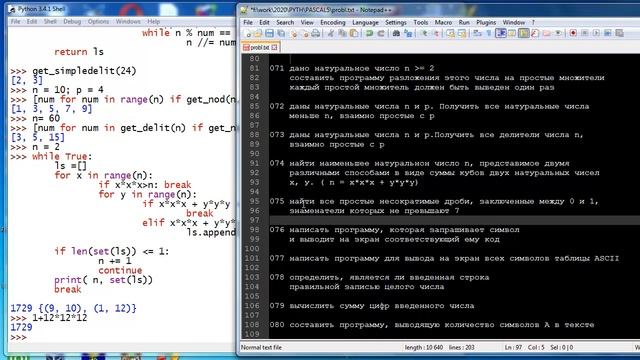This screenshot has width=640, height=360.
Task: Open Options menu in Python Shell
Action: pos(98,22)
